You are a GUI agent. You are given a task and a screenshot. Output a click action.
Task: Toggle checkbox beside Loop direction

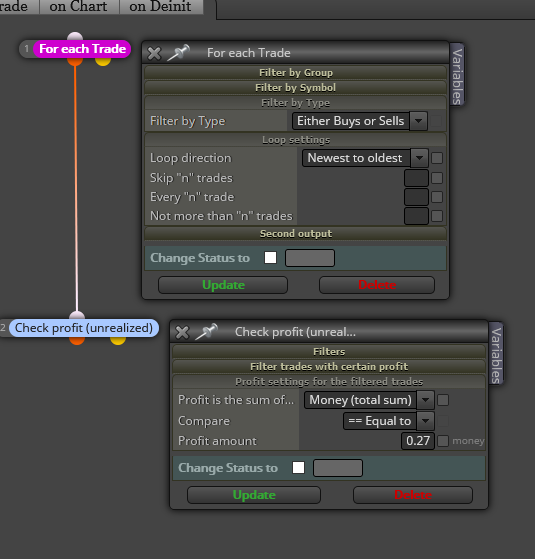tap(437, 158)
